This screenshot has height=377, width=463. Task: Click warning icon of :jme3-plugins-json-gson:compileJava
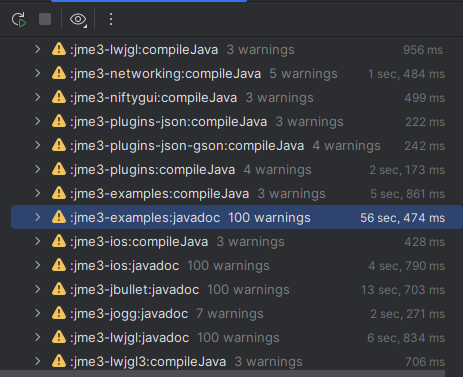59,145
